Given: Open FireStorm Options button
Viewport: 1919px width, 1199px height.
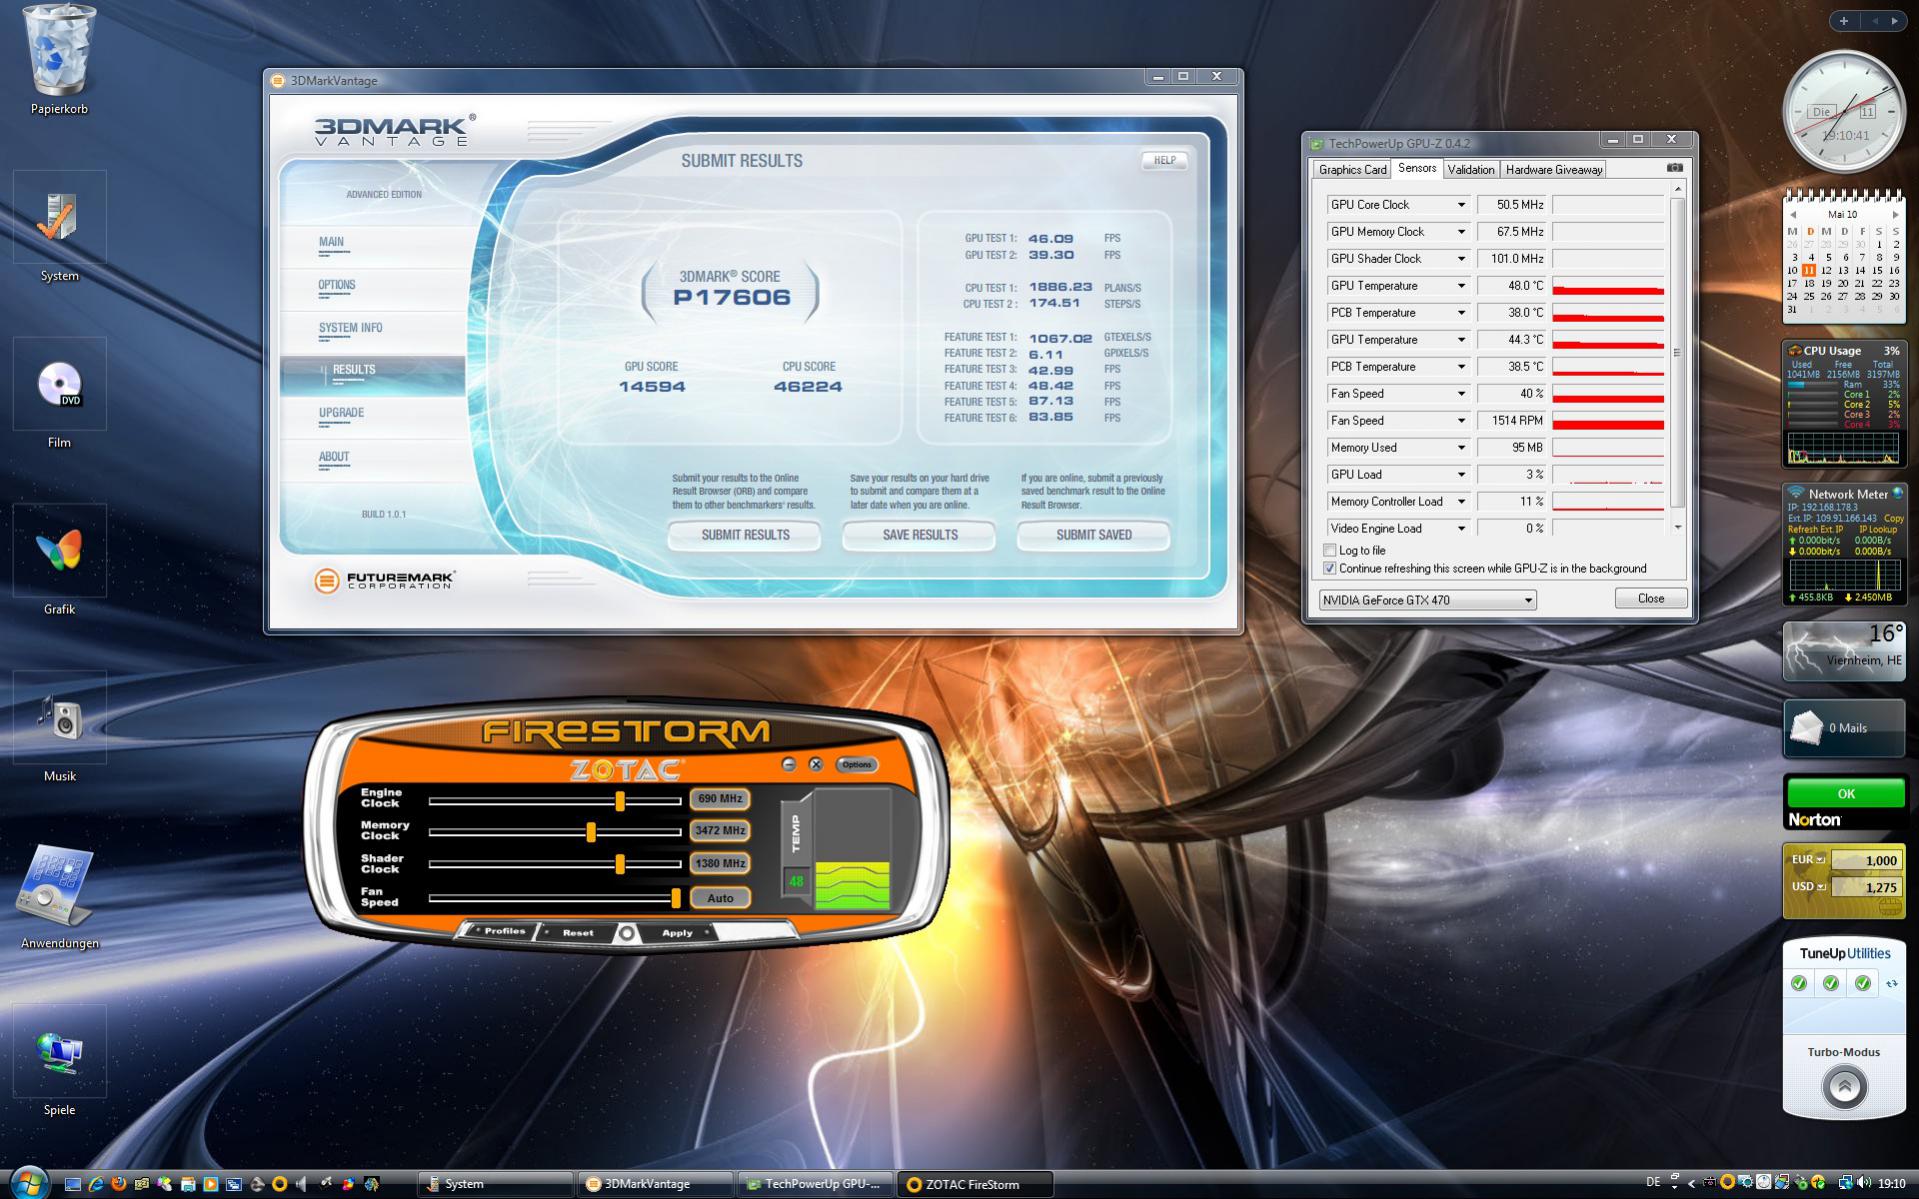Looking at the screenshot, I should click(856, 764).
